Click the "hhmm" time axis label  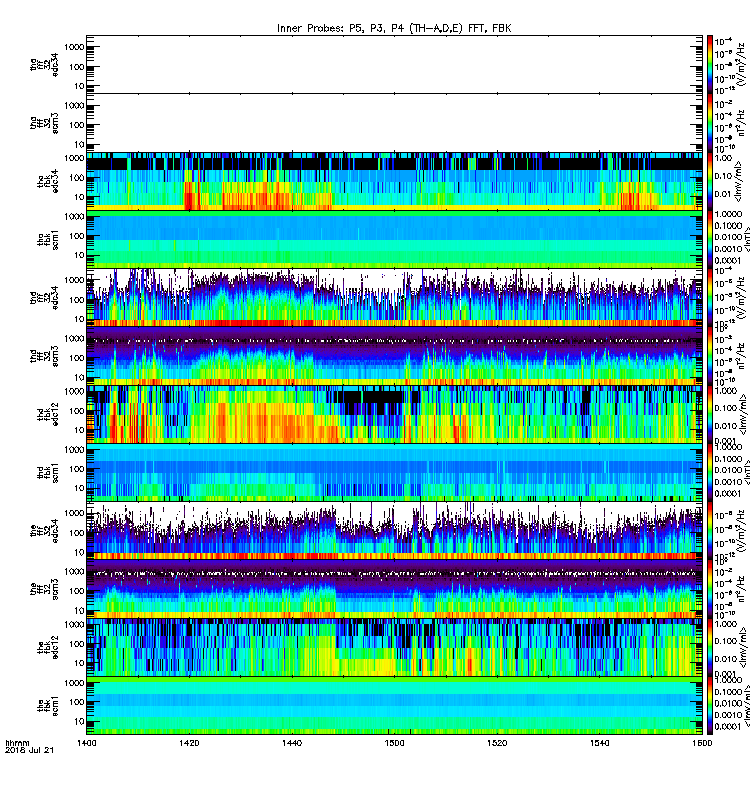coord(17,743)
